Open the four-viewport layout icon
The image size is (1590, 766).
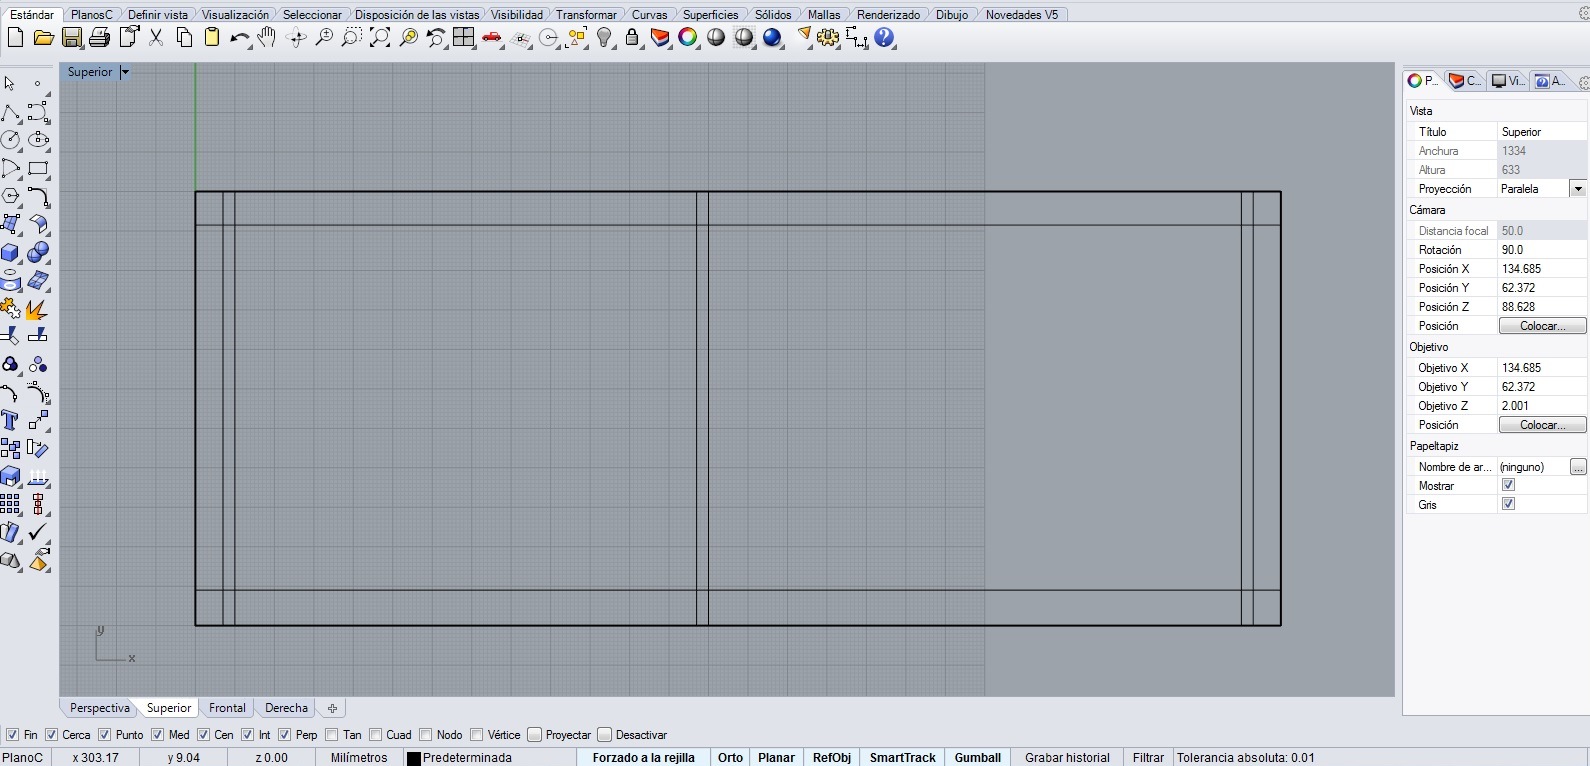pyautogui.click(x=464, y=38)
